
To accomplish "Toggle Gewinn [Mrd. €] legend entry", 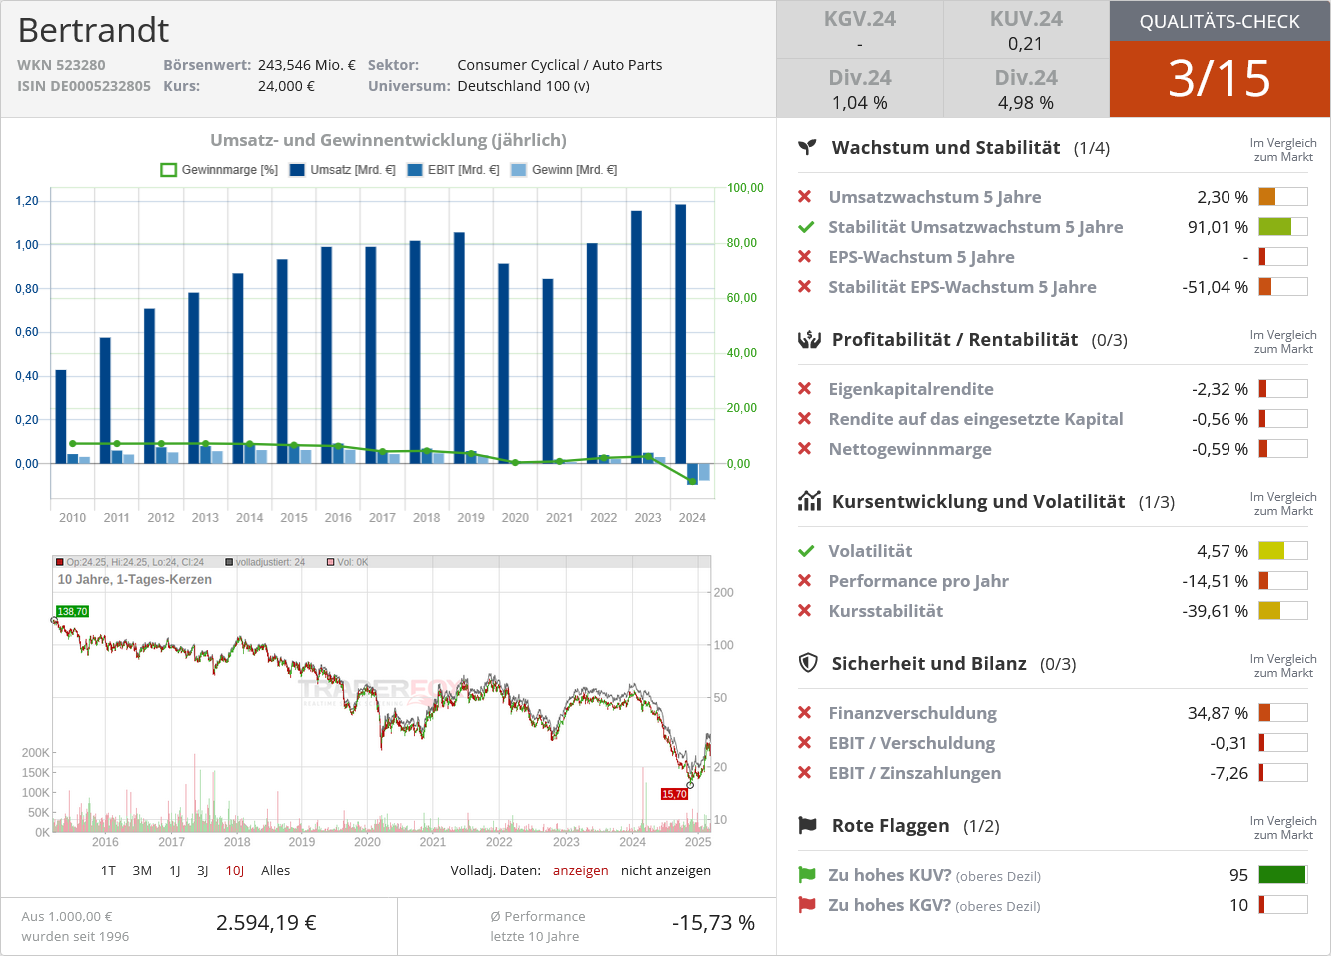I will 564,170.
